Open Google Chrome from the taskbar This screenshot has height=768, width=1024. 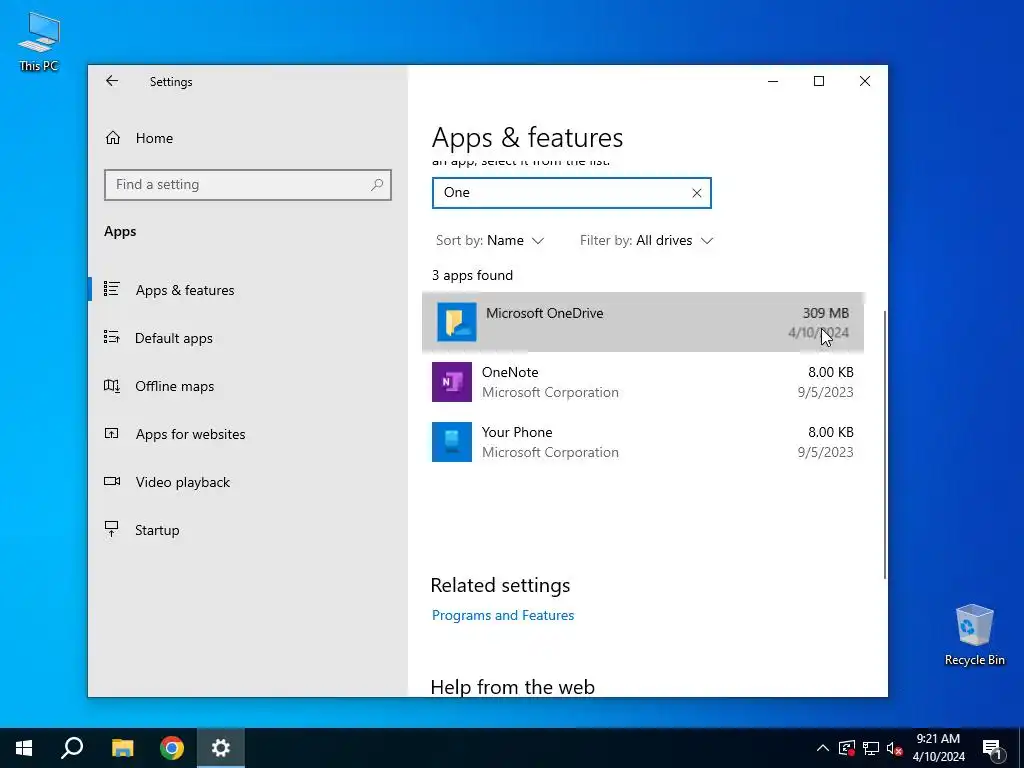(172, 748)
